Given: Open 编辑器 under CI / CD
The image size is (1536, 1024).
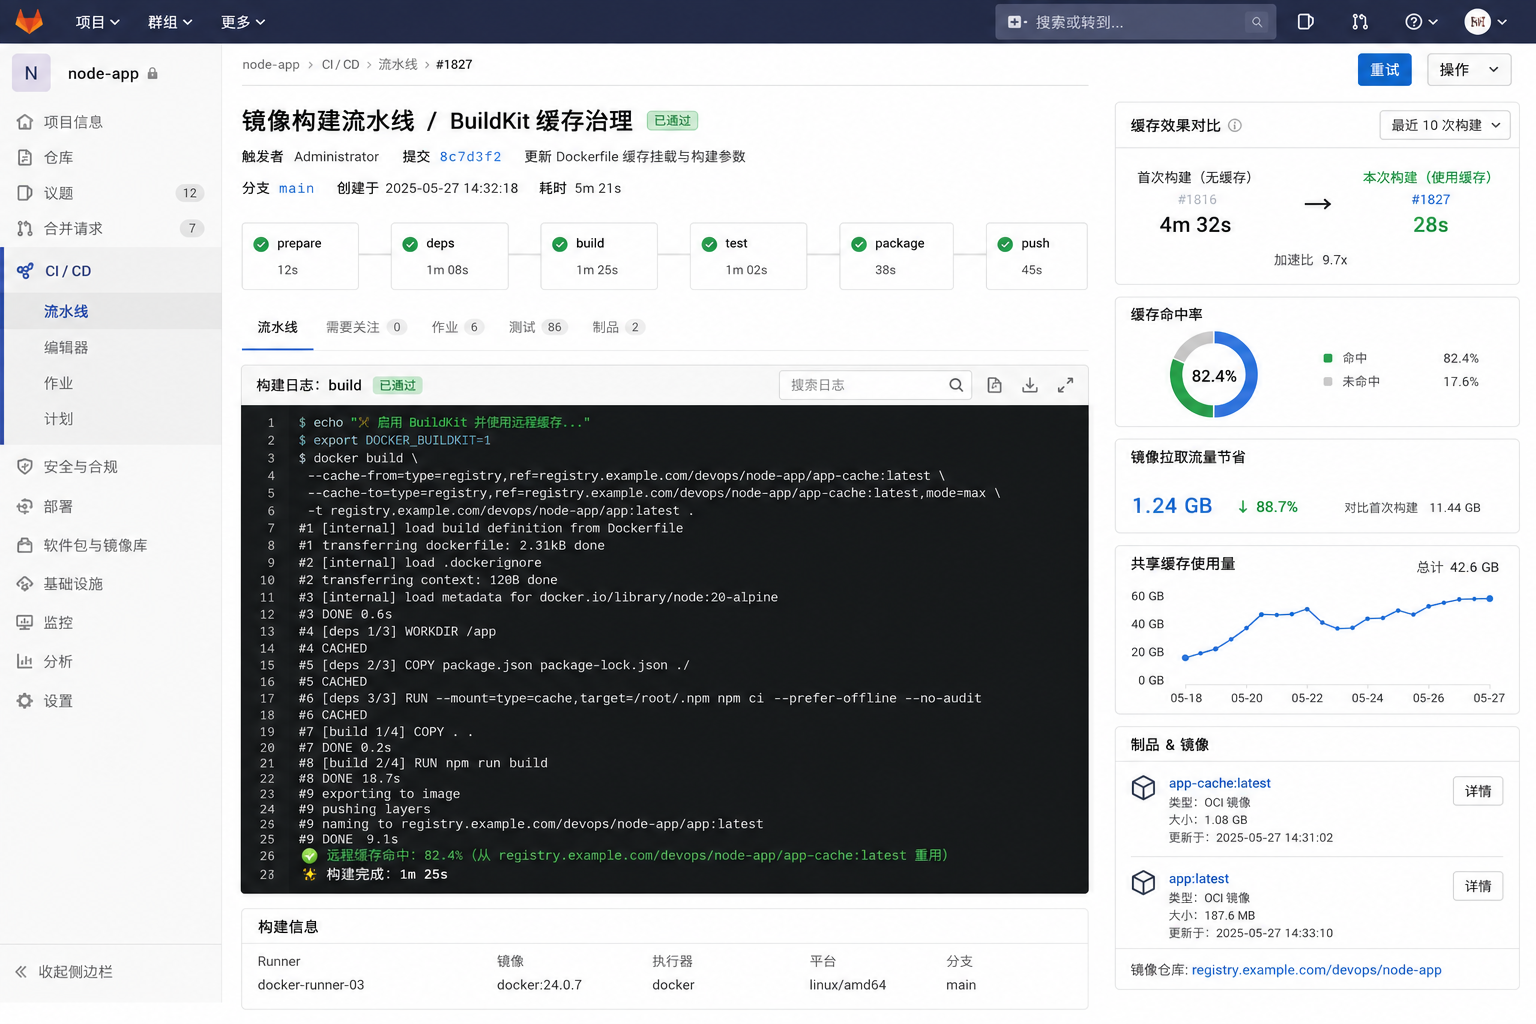Looking at the screenshot, I should point(66,347).
